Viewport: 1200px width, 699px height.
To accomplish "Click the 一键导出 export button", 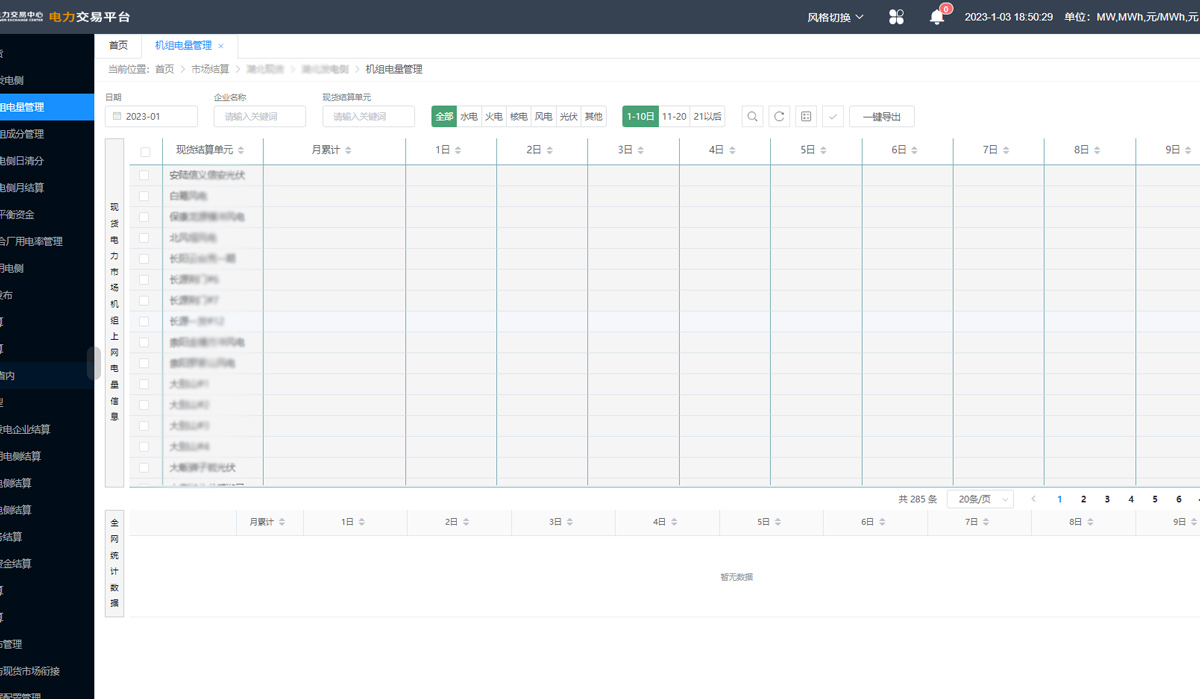I will (x=882, y=116).
